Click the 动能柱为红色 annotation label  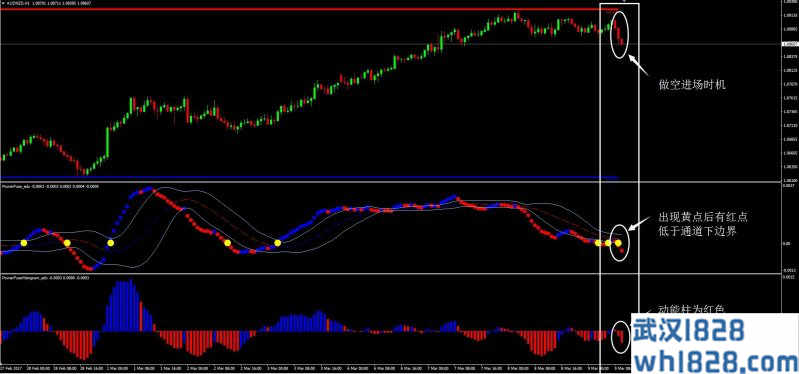(x=691, y=309)
